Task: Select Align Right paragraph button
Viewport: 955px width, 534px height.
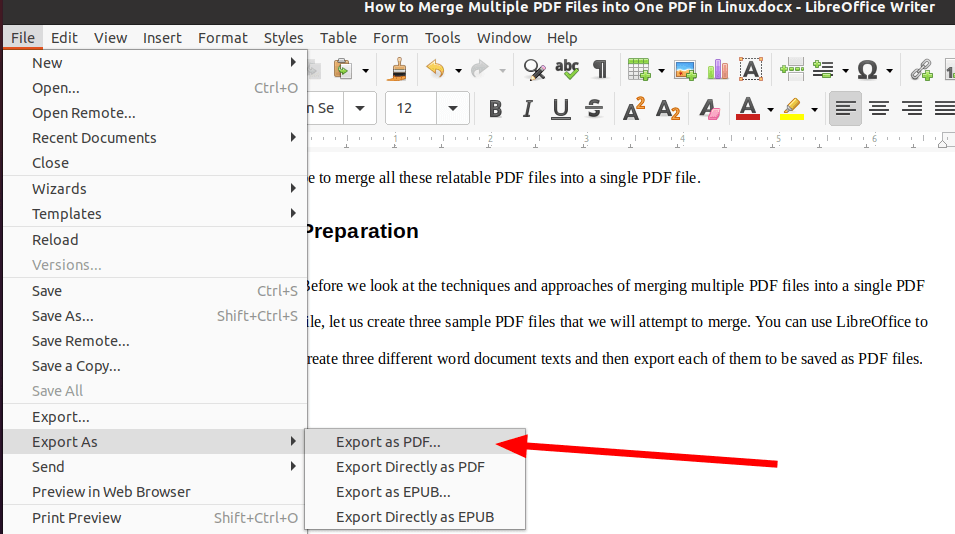Action: [x=912, y=109]
